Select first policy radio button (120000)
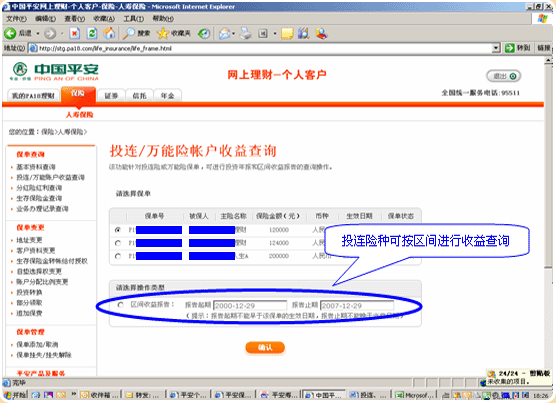The height and width of the screenshot is (403, 556). [x=118, y=230]
